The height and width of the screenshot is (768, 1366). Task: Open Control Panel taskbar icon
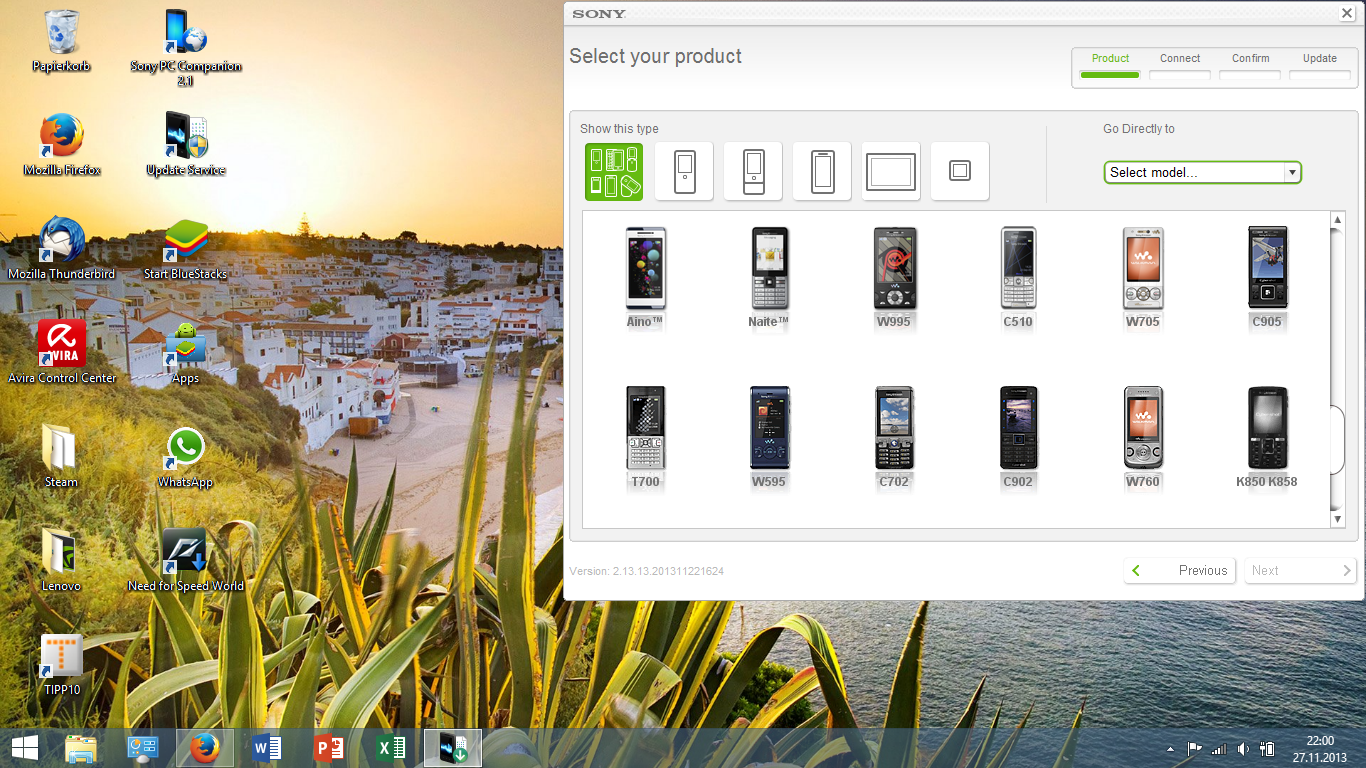coord(143,748)
